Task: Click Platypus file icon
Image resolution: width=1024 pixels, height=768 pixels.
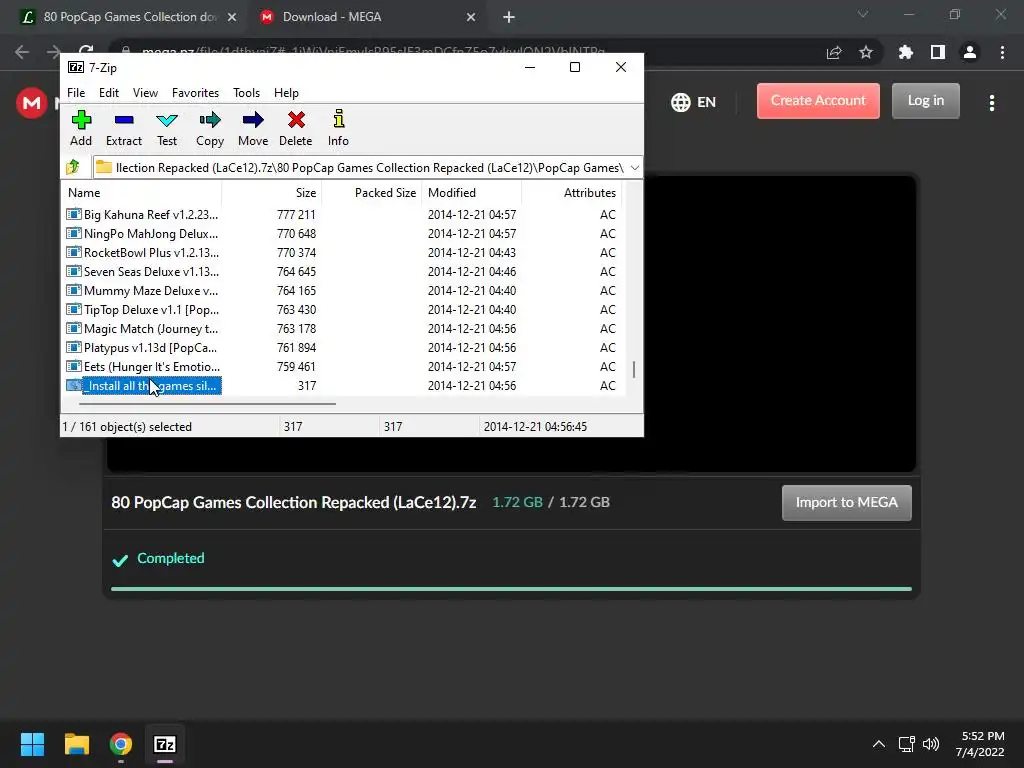Action: 74,347
